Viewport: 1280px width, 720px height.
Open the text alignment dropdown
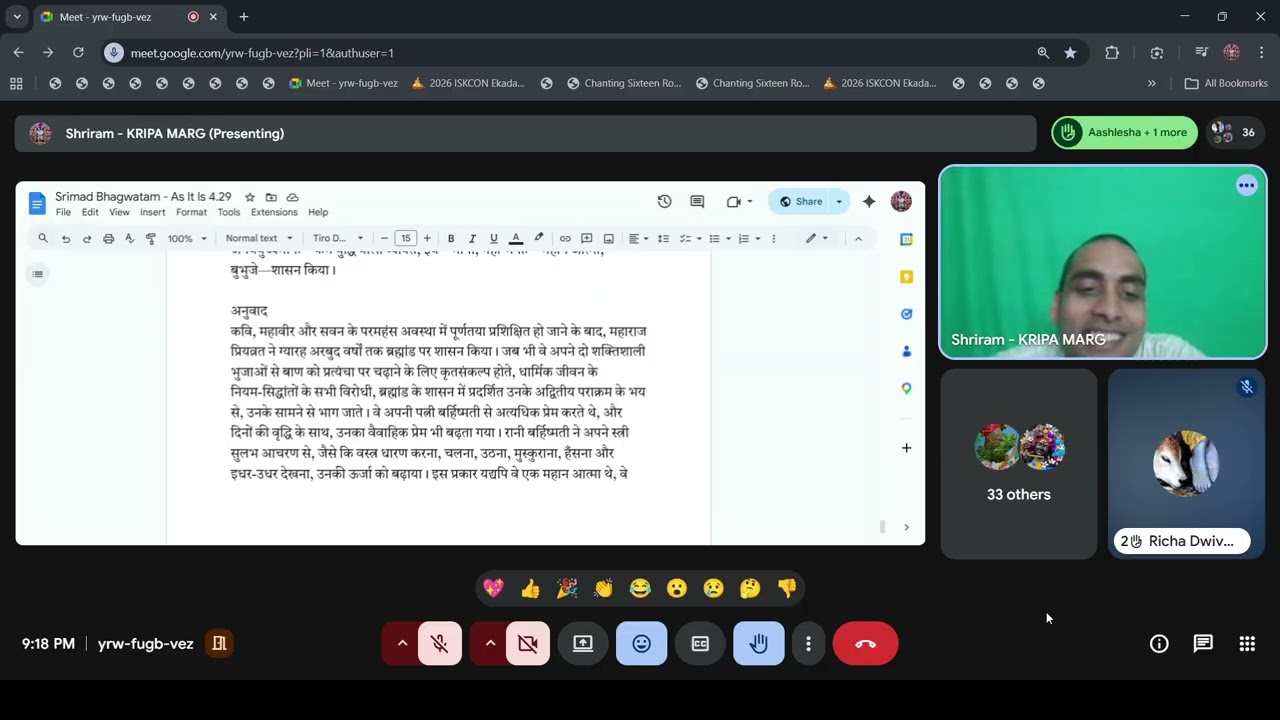click(637, 239)
